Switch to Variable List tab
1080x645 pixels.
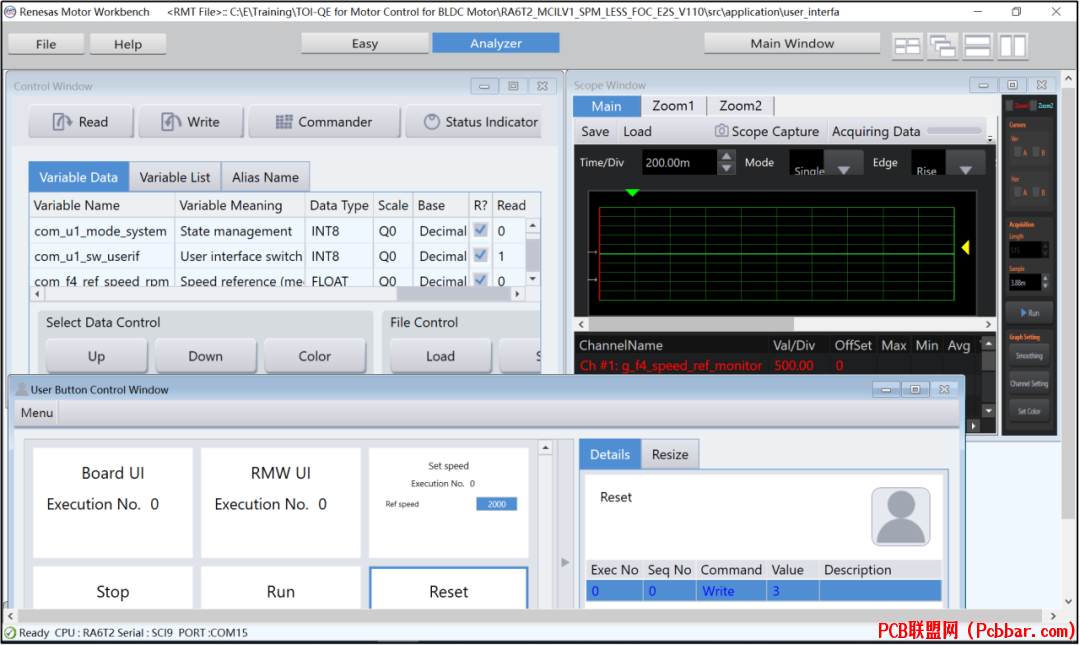point(175,177)
